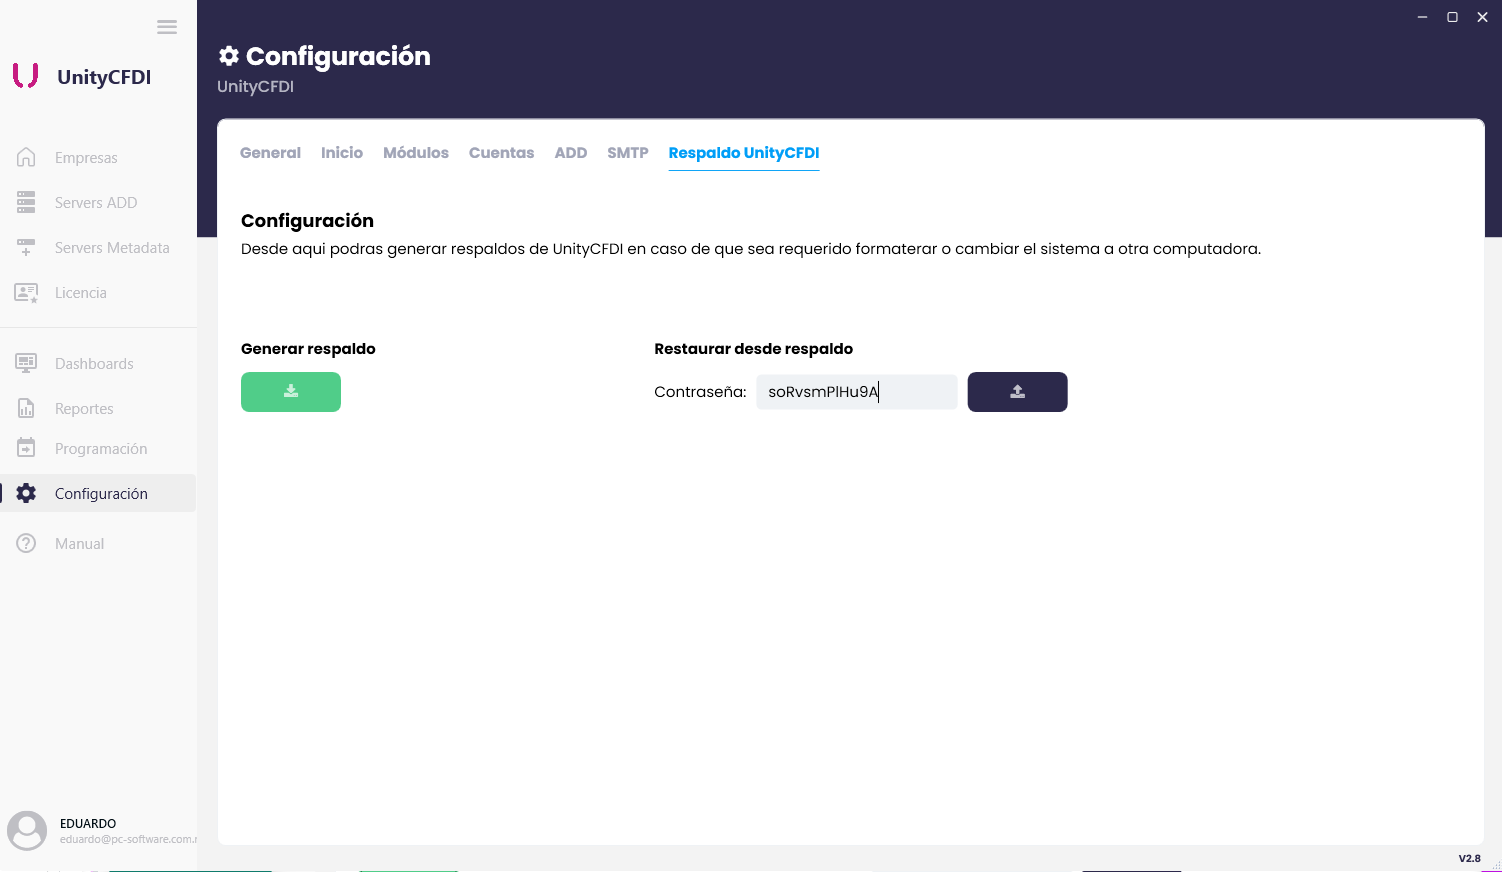This screenshot has width=1502, height=872.
Task: Switch to the Inicio tab
Action: point(342,153)
